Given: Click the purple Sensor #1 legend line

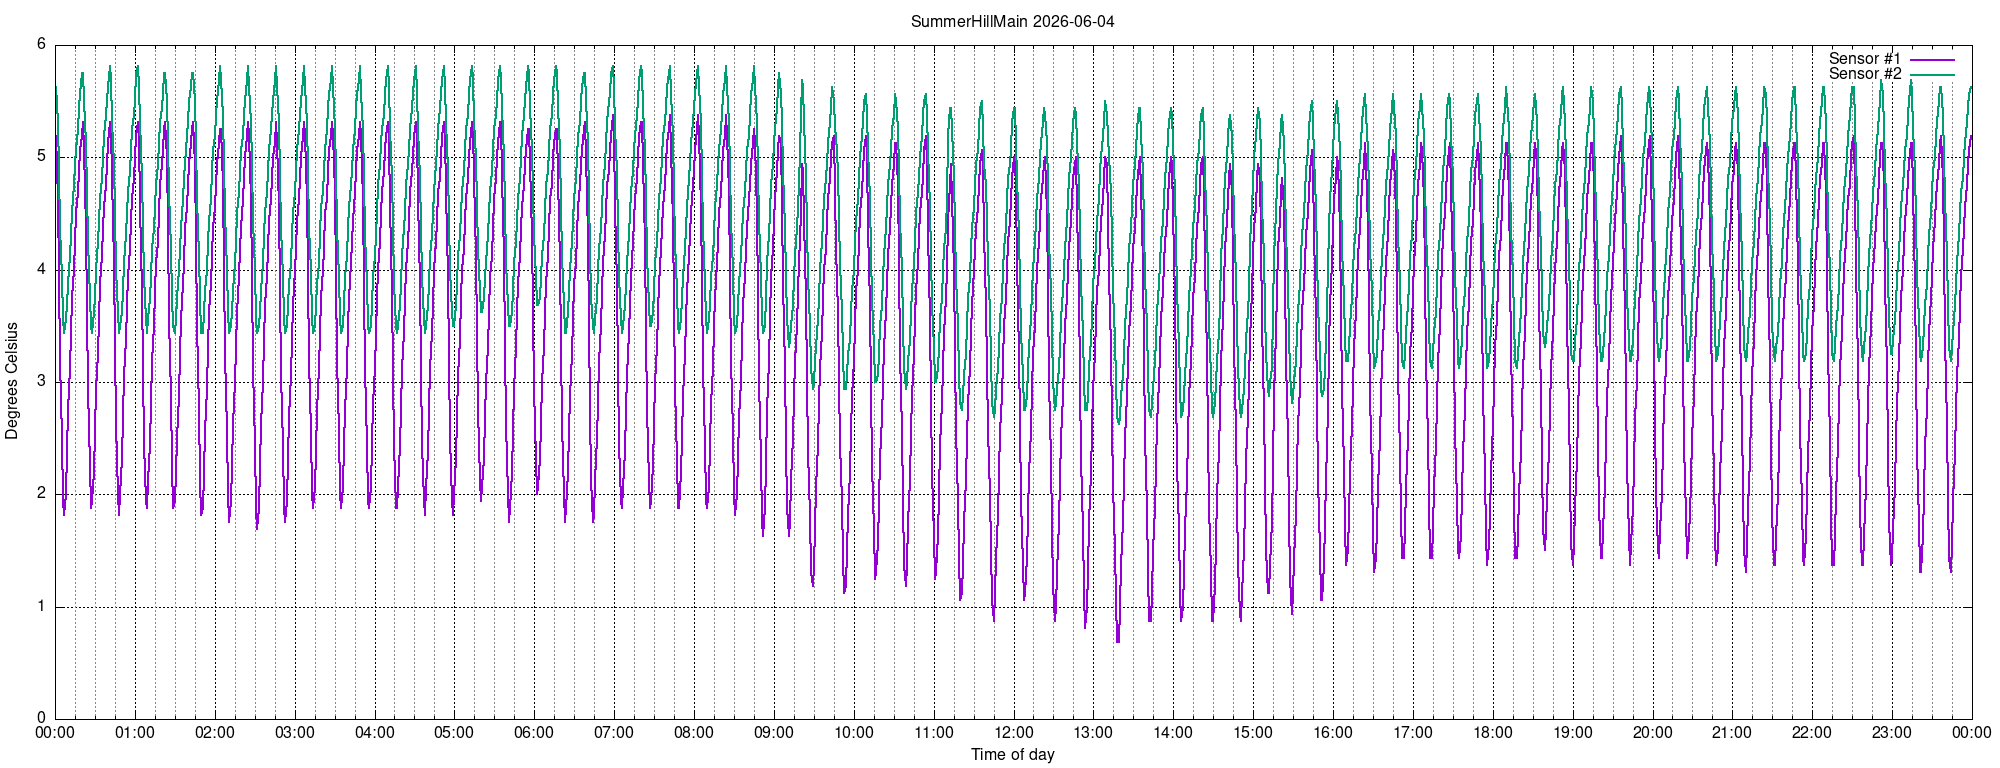Looking at the screenshot, I should (1932, 59).
